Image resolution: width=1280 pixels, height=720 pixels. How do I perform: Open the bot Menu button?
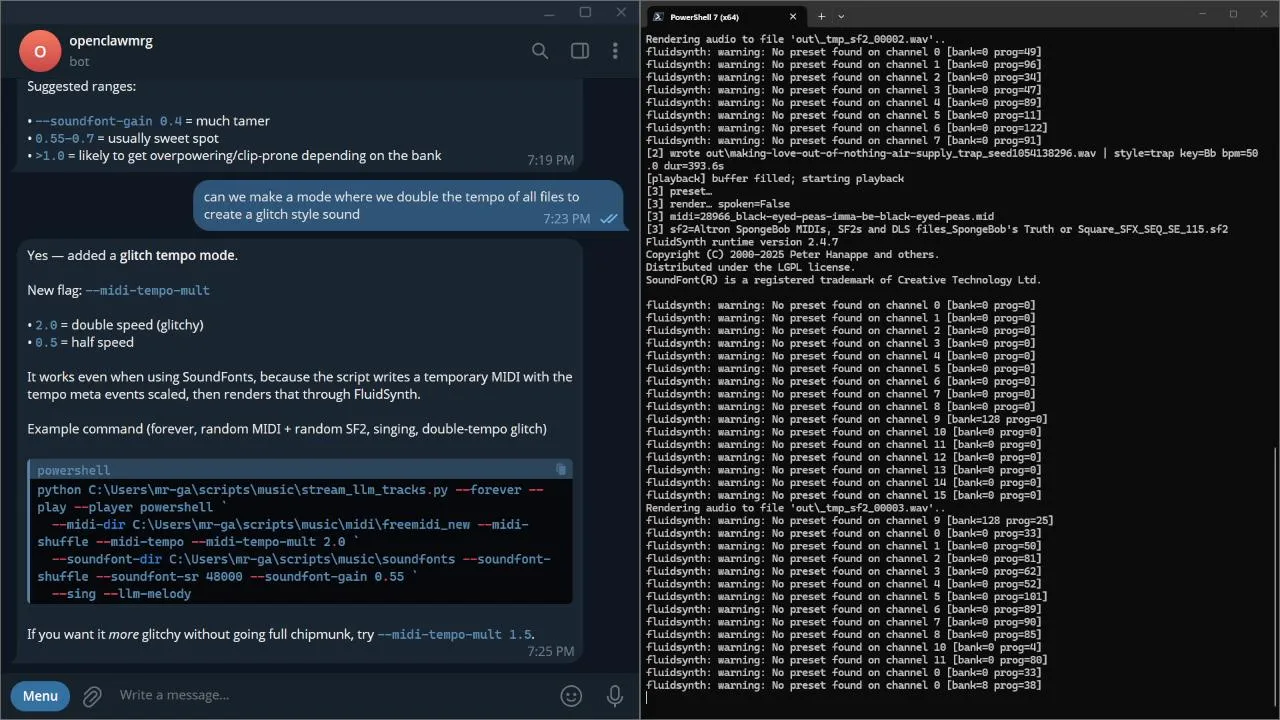(40, 696)
